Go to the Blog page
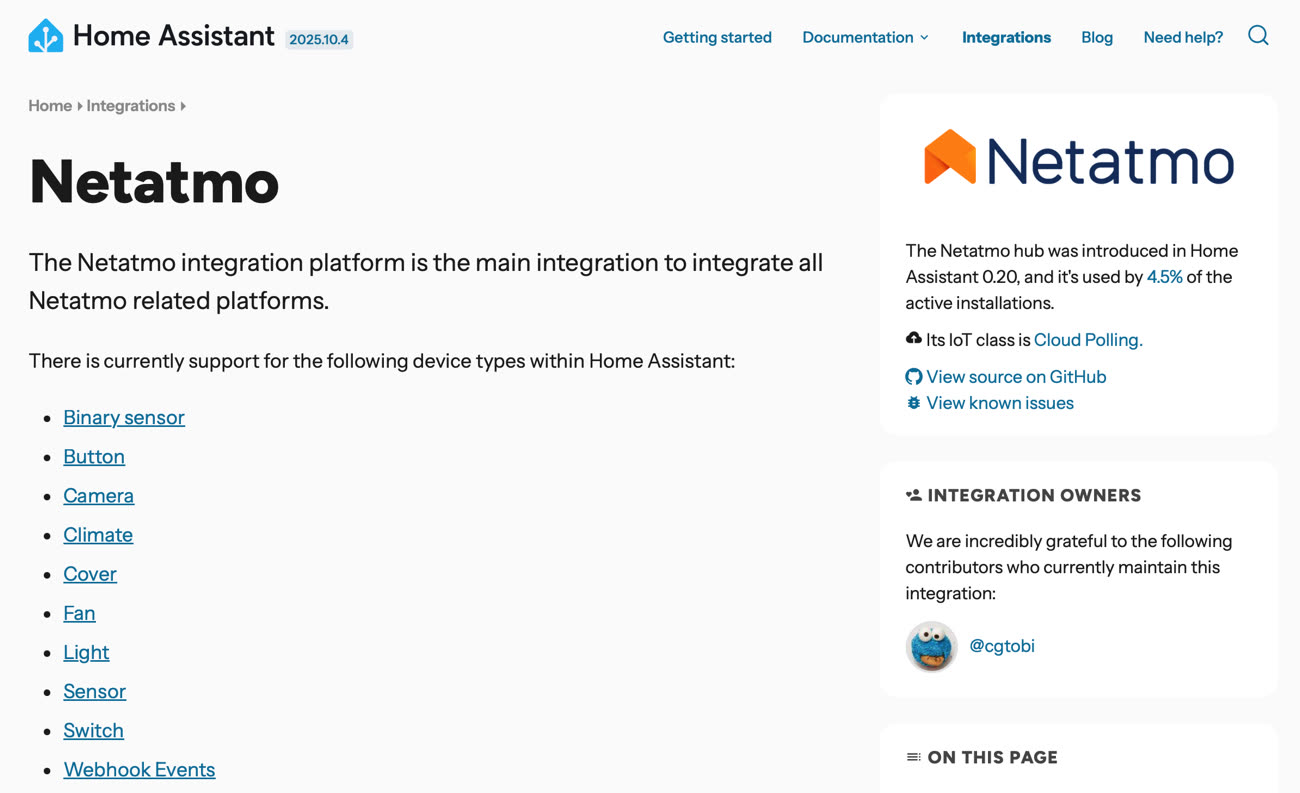The width and height of the screenshot is (1300, 793). pos(1096,37)
